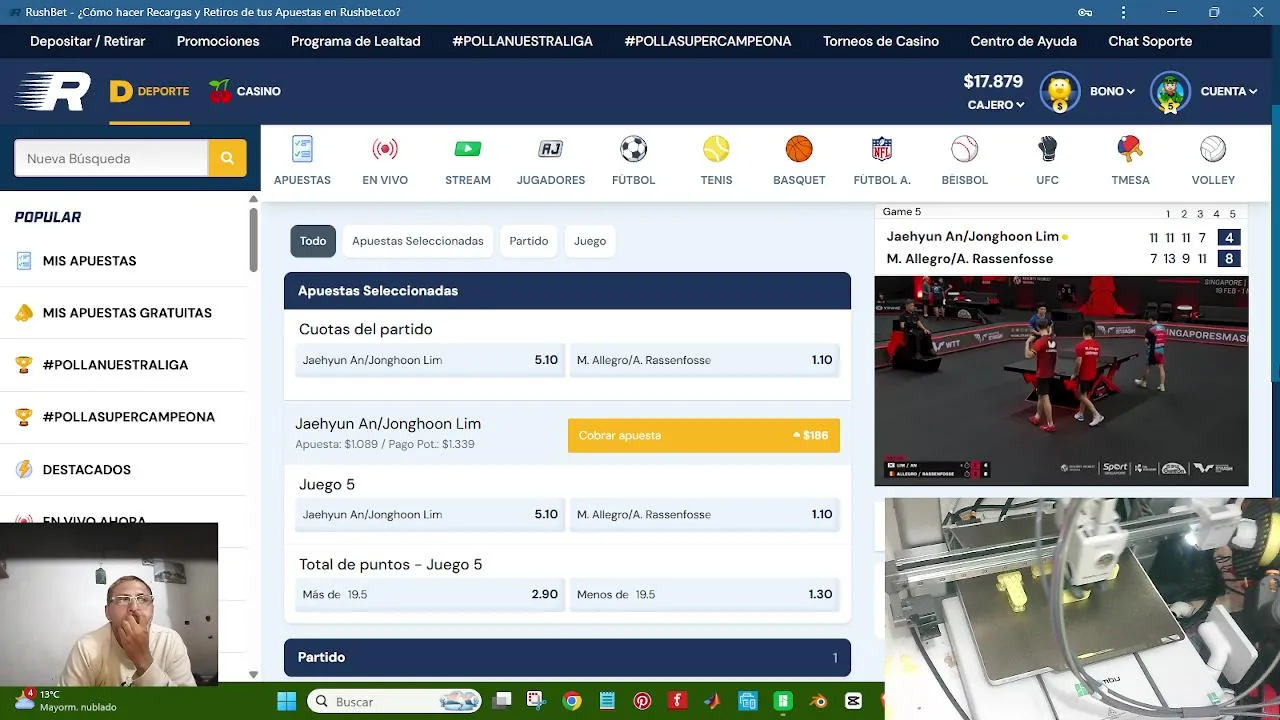Open Depositar / Retirar

tap(88, 41)
